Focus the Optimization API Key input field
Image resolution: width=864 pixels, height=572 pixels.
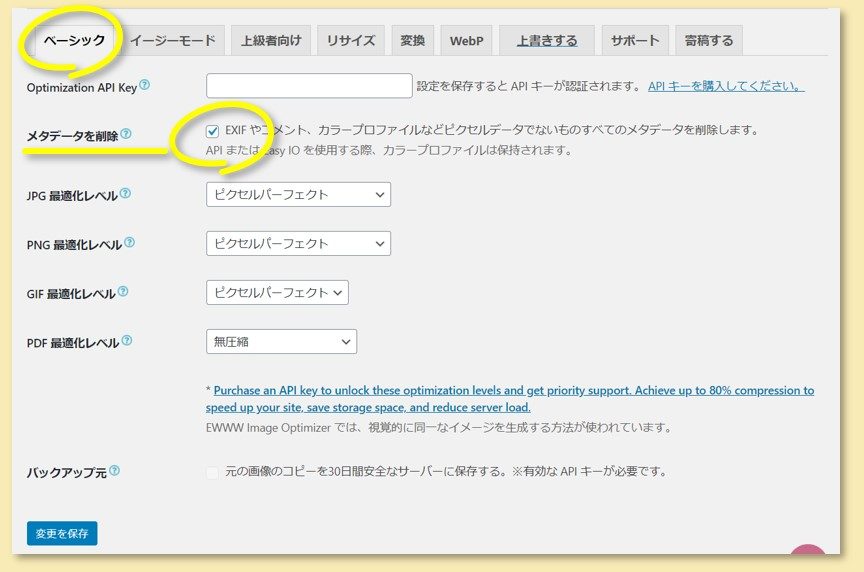click(x=309, y=86)
